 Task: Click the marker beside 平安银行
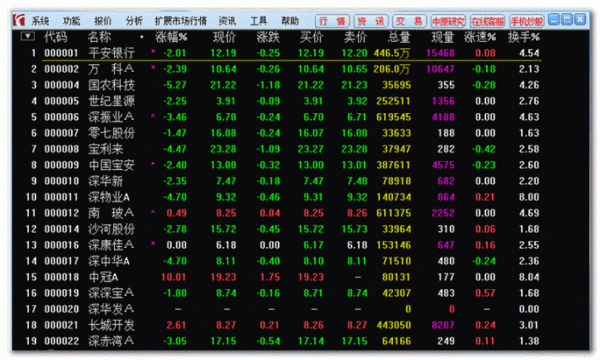click(153, 50)
